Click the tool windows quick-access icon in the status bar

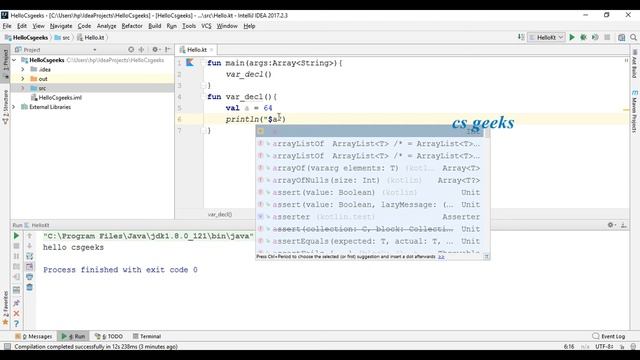click(x=7, y=347)
